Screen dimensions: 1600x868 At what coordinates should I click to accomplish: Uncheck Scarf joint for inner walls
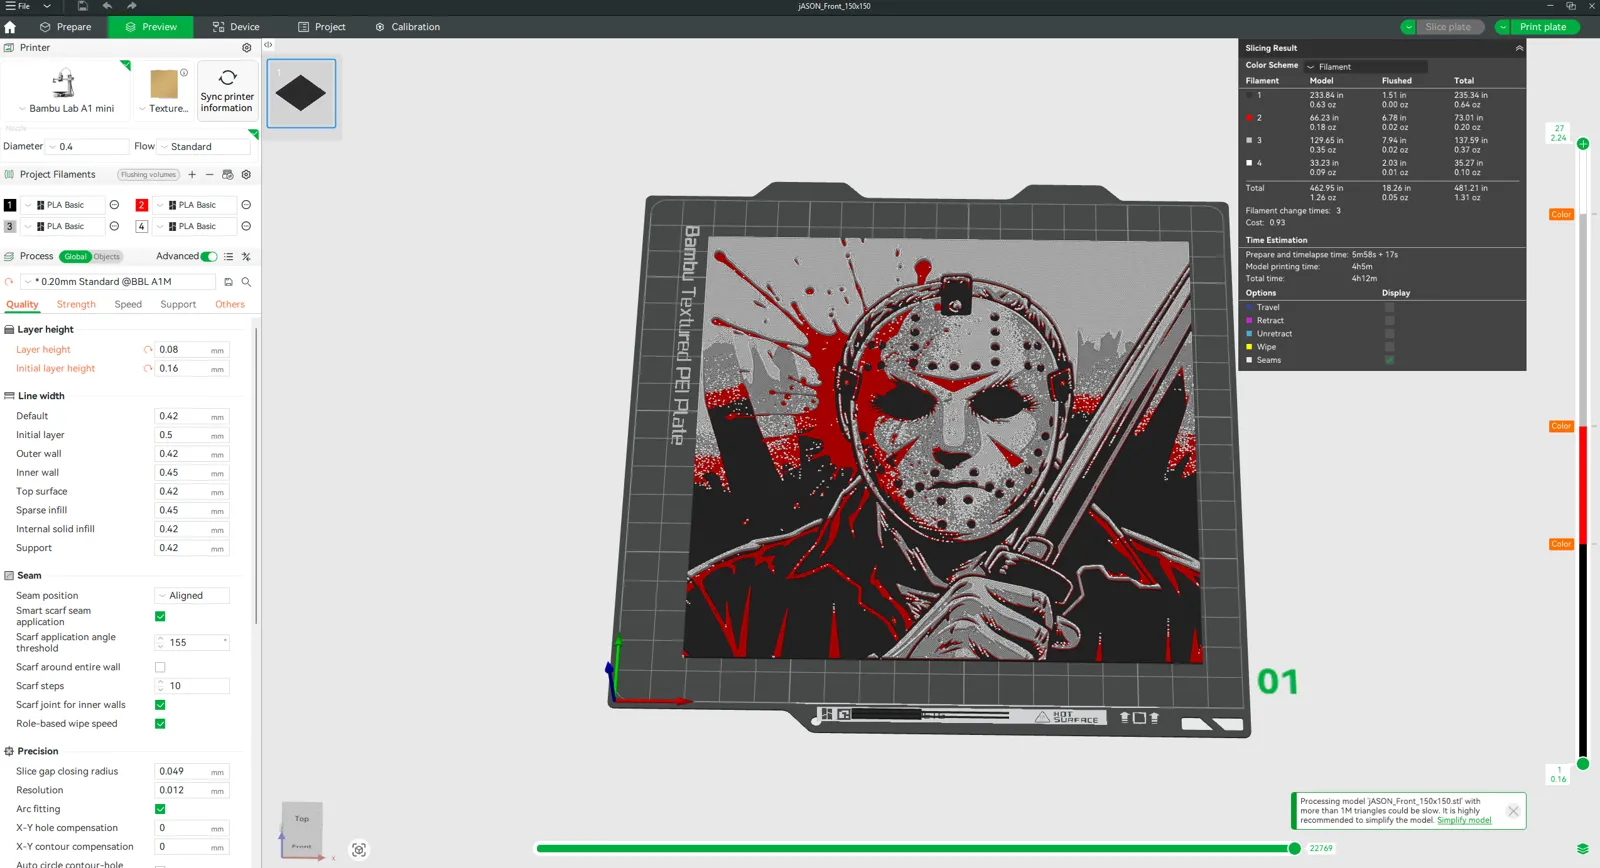coord(160,705)
